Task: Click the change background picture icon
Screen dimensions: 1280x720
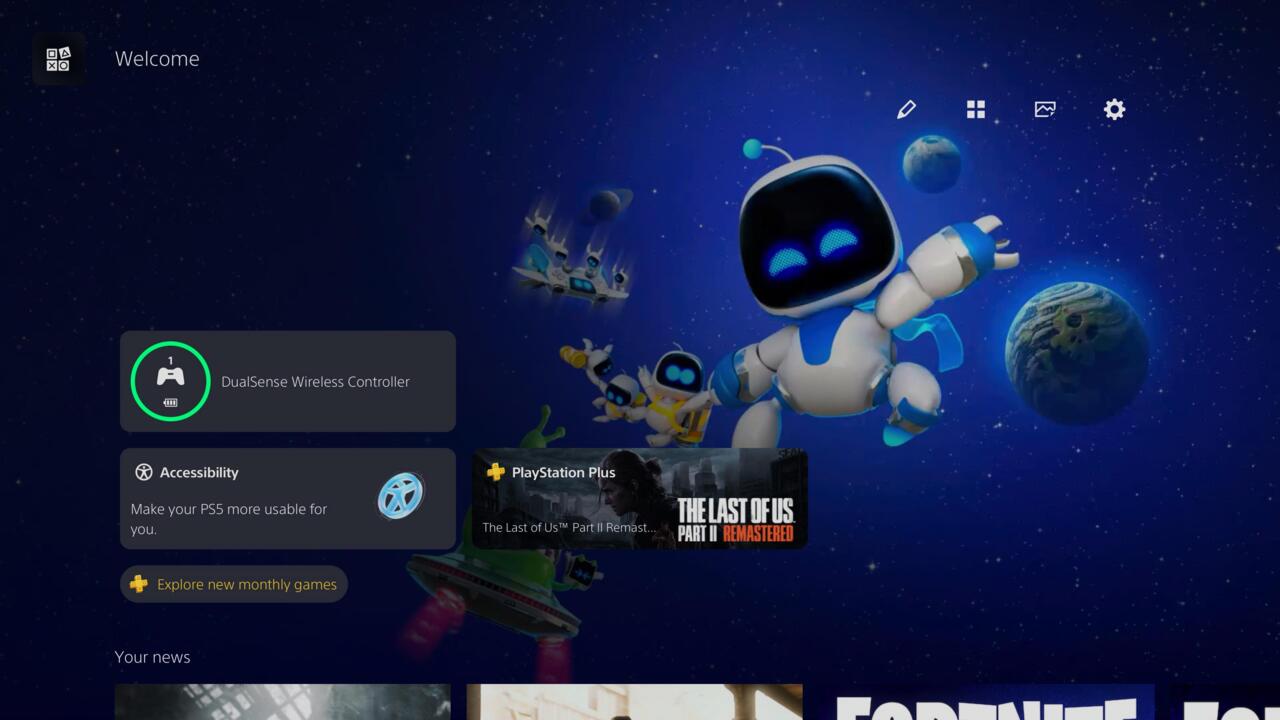Action: (1045, 109)
